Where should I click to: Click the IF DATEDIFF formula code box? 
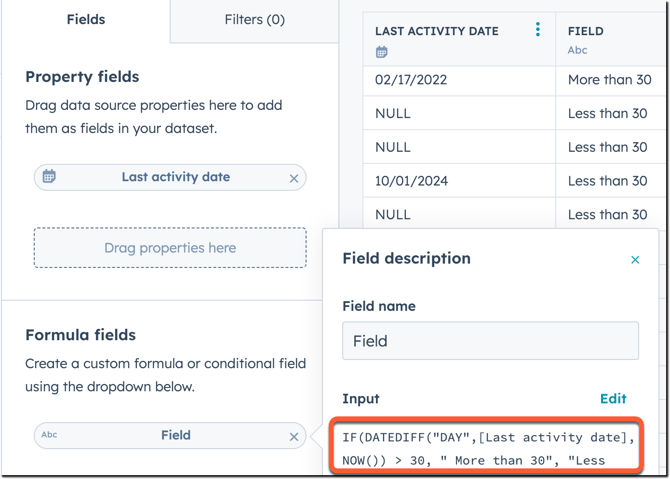tap(490, 449)
